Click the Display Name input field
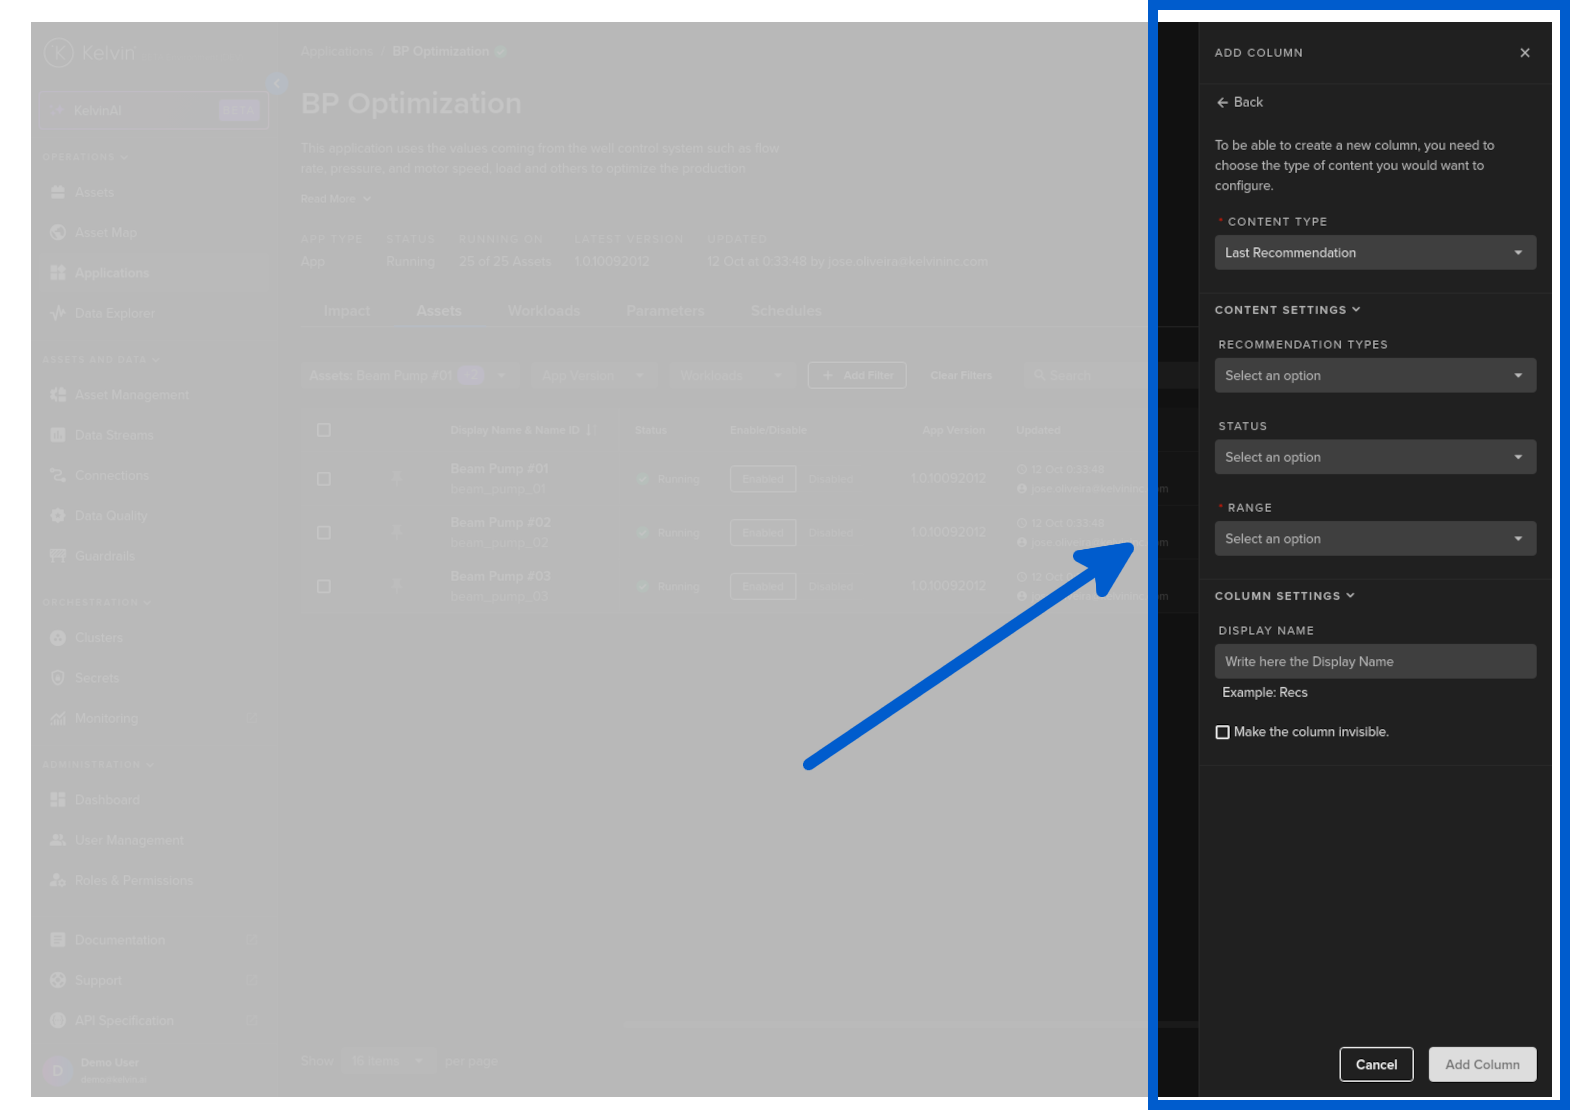The height and width of the screenshot is (1120, 1584). [1374, 662]
